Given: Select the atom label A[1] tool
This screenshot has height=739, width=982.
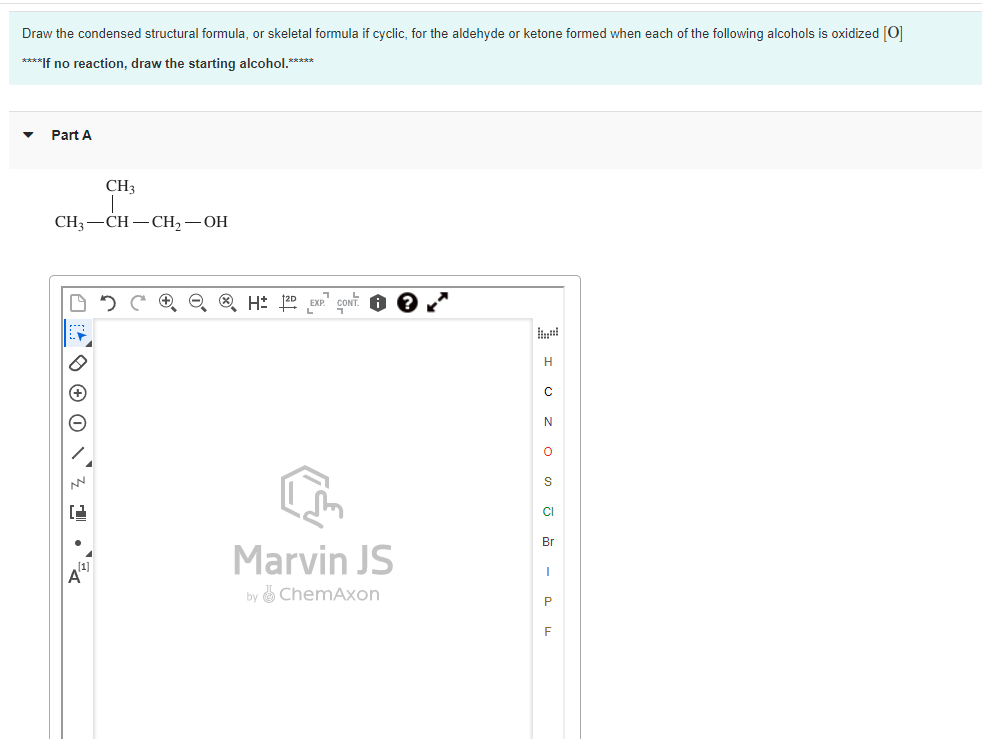Looking at the screenshot, I should [x=78, y=573].
